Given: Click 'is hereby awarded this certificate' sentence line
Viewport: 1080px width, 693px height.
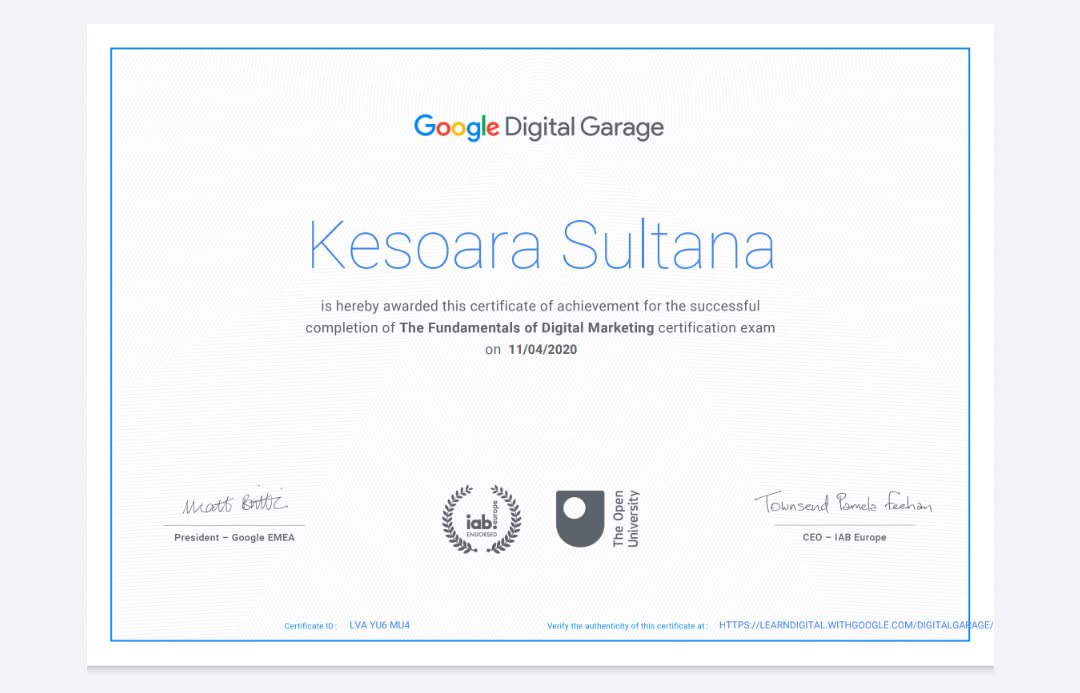Looking at the screenshot, I should [540, 306].
